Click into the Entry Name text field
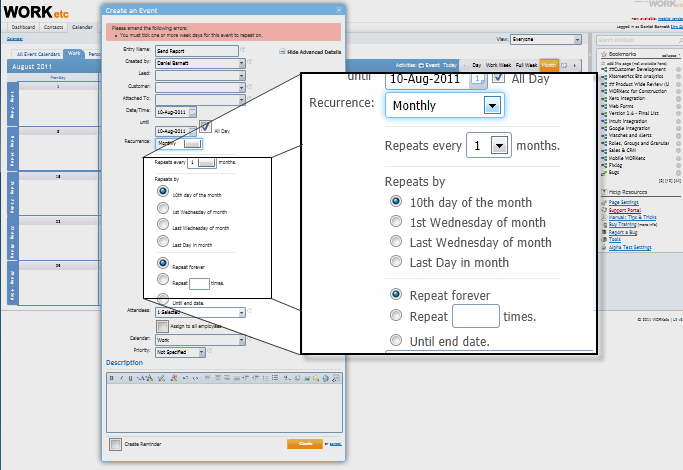 tap(196, 49)
